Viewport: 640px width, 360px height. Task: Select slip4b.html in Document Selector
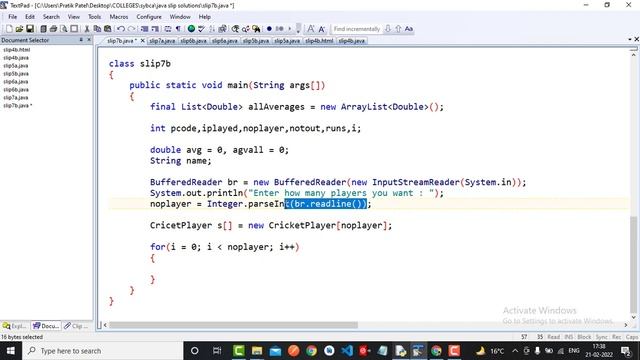click(16, 50)
